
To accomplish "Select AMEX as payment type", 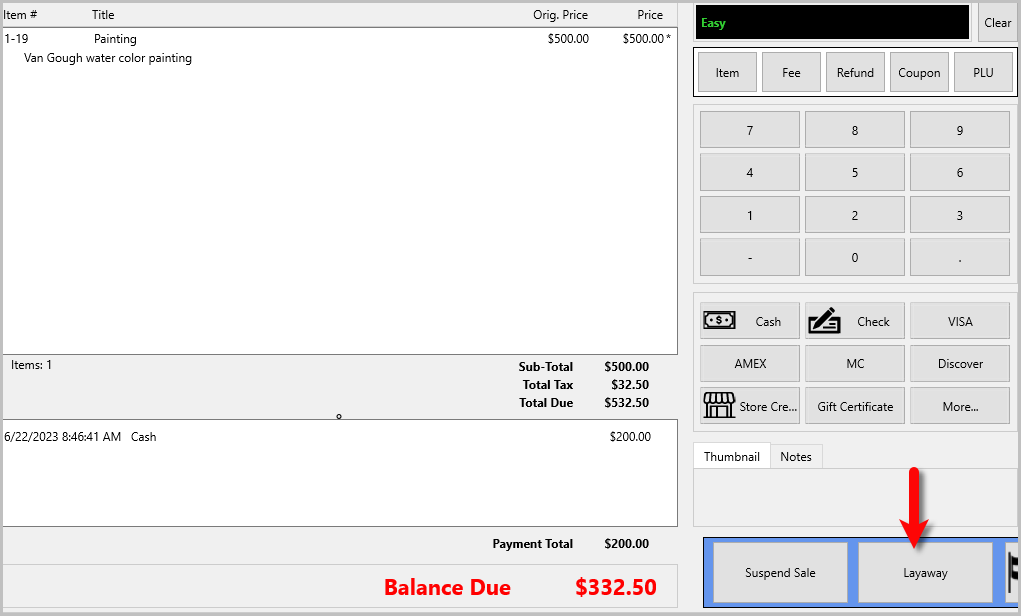I will click(x=749, y=363).
